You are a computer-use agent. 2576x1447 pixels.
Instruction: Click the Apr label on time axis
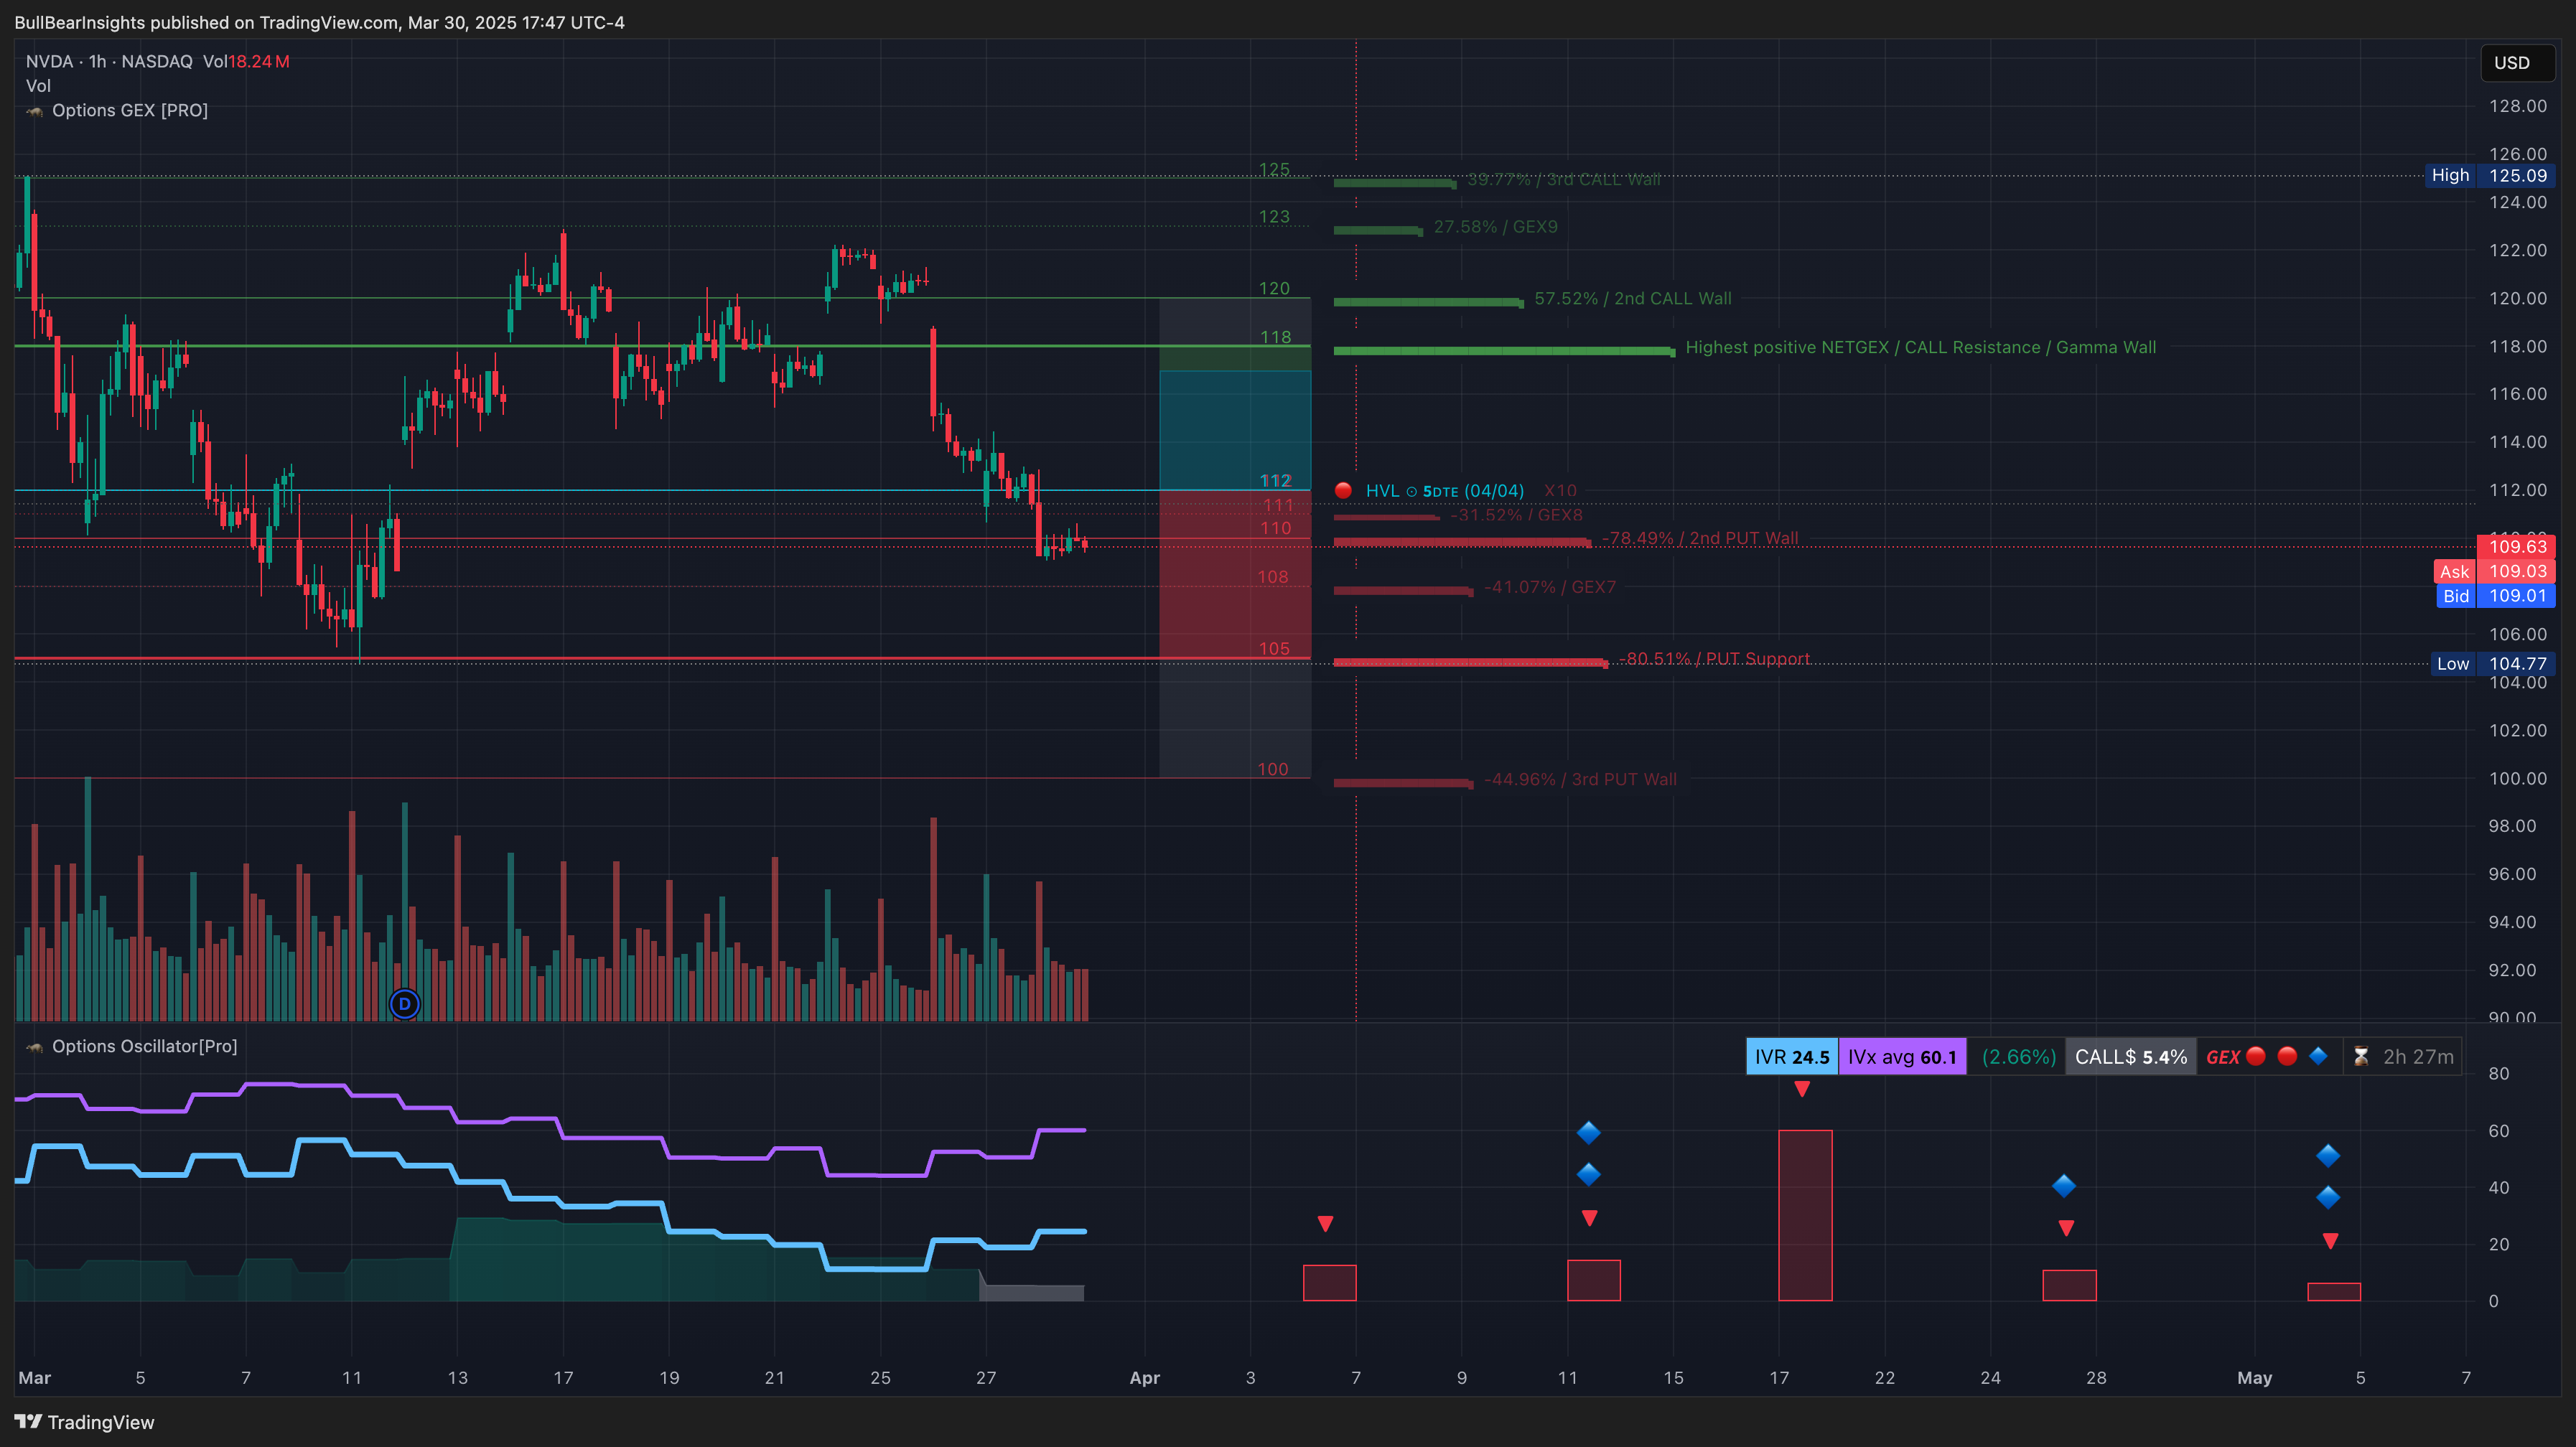(1144, 1378)
